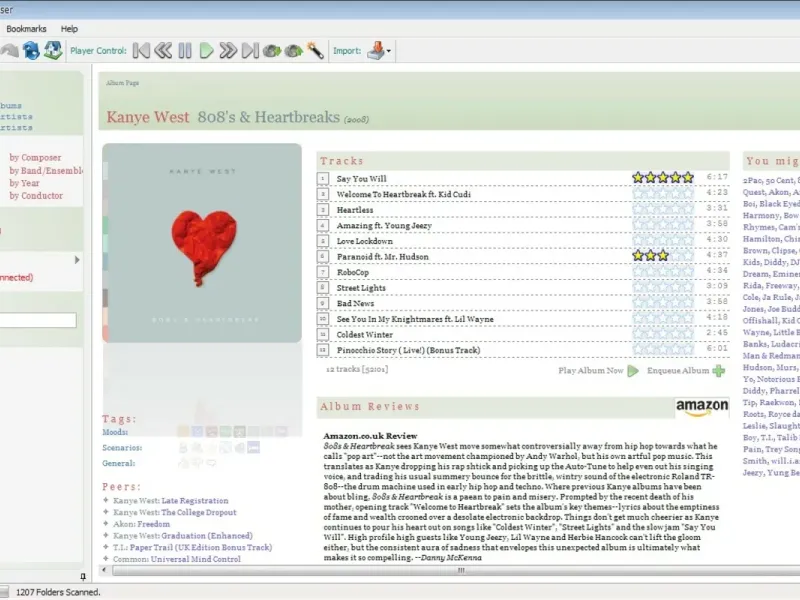Click the blue refresh arrows toolbar icon

tap(31, 51)
